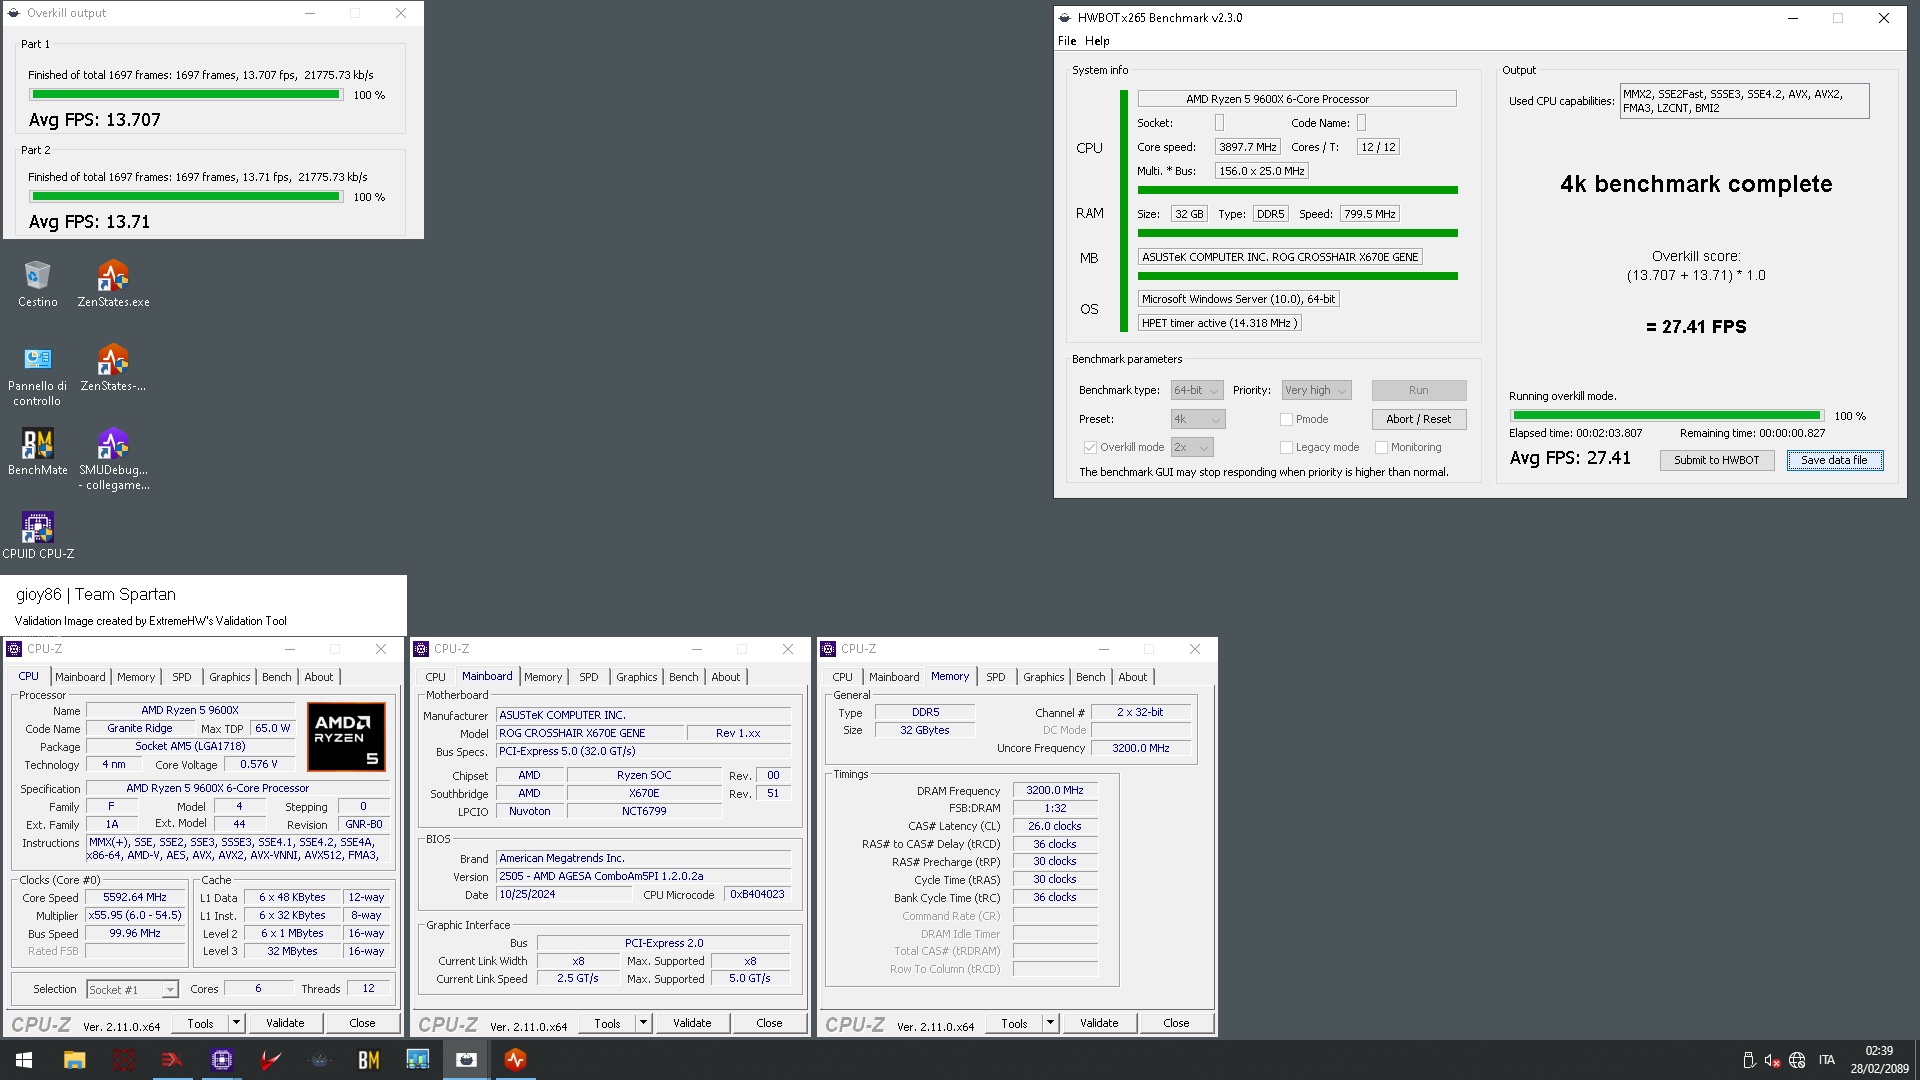Open Pannello di controllo desktop icon
This screenshot has width=1920, height=1080.
[37, 375]
